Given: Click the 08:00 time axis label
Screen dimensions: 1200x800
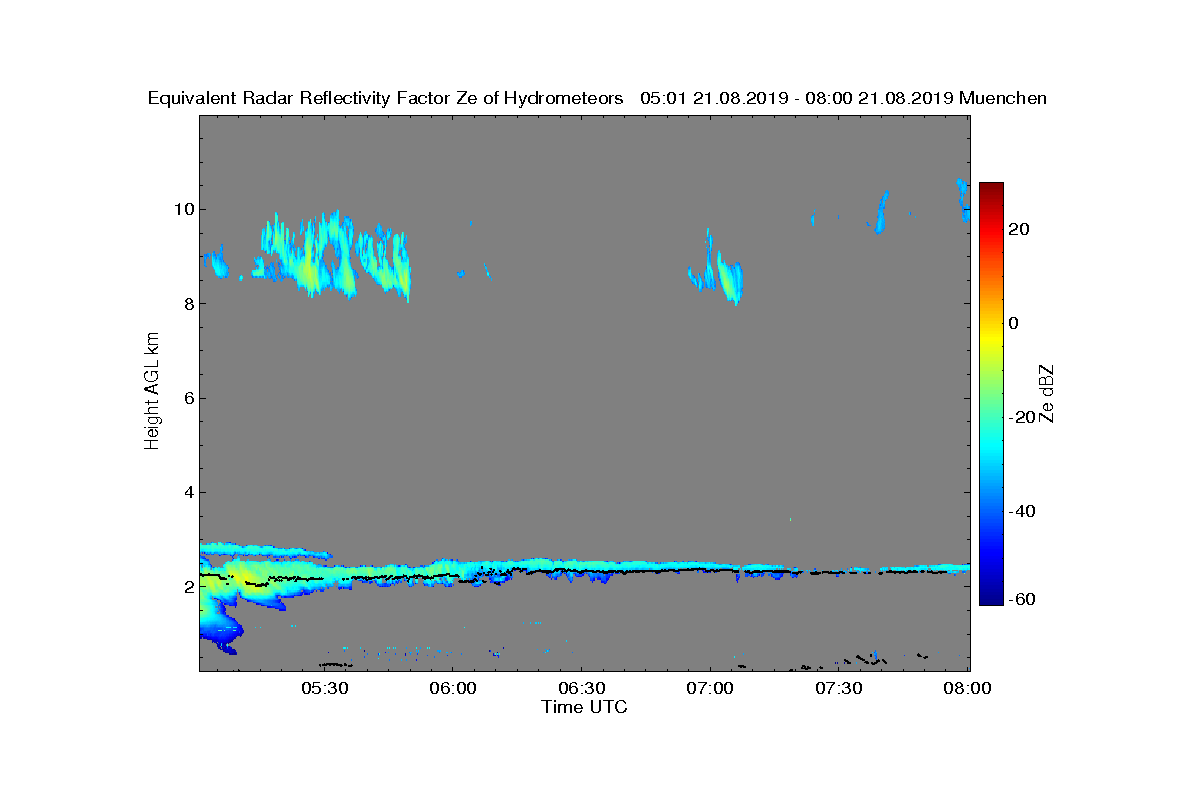Looking at the screenshot, I should [967, 689].
